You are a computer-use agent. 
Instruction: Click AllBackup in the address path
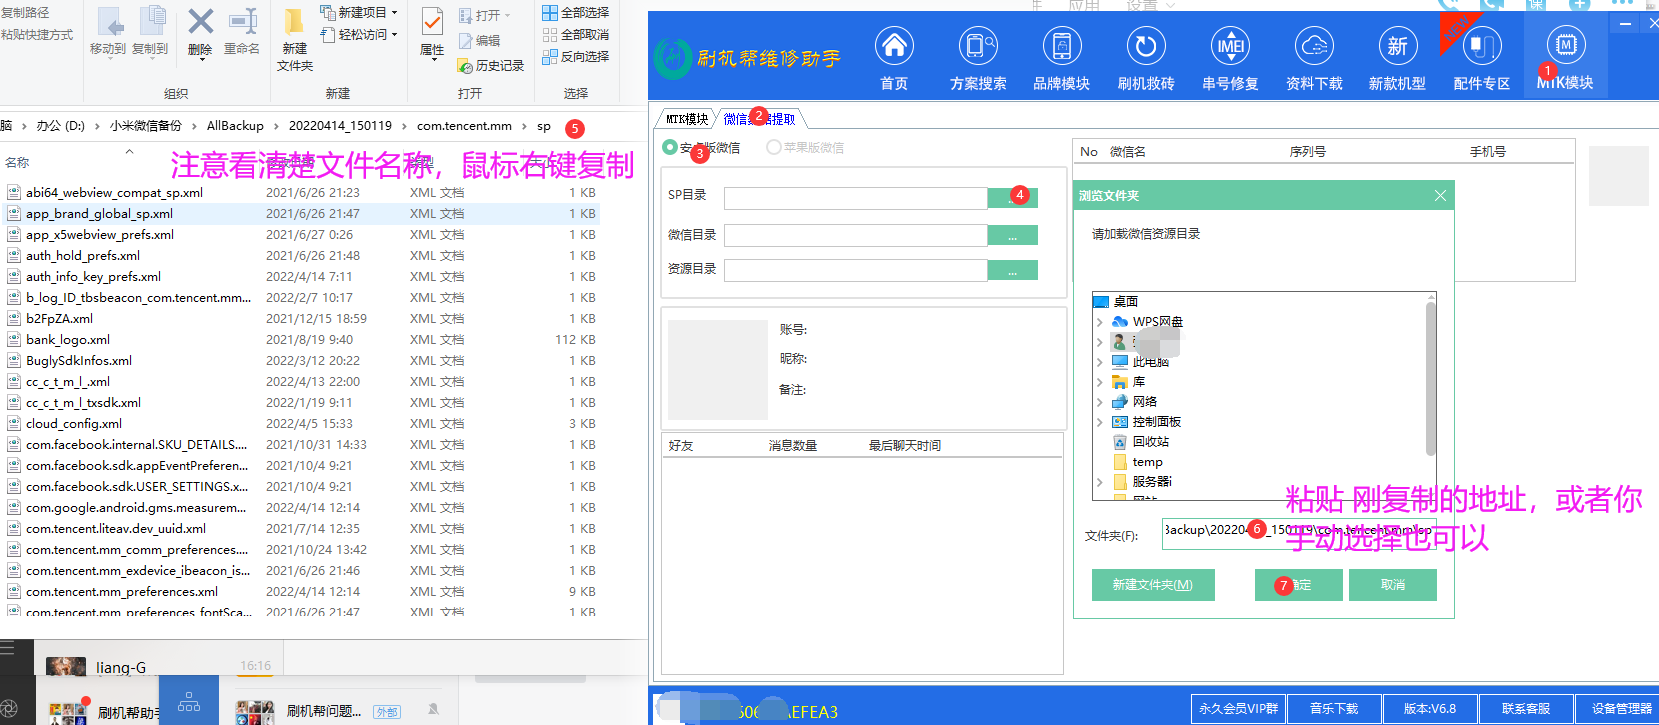235,126
